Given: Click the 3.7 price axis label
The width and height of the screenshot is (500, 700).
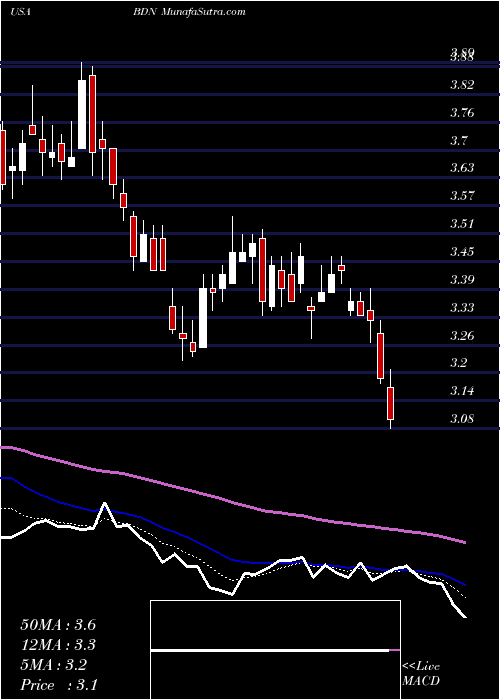Looking at the screenshot, I should [458, 141].
